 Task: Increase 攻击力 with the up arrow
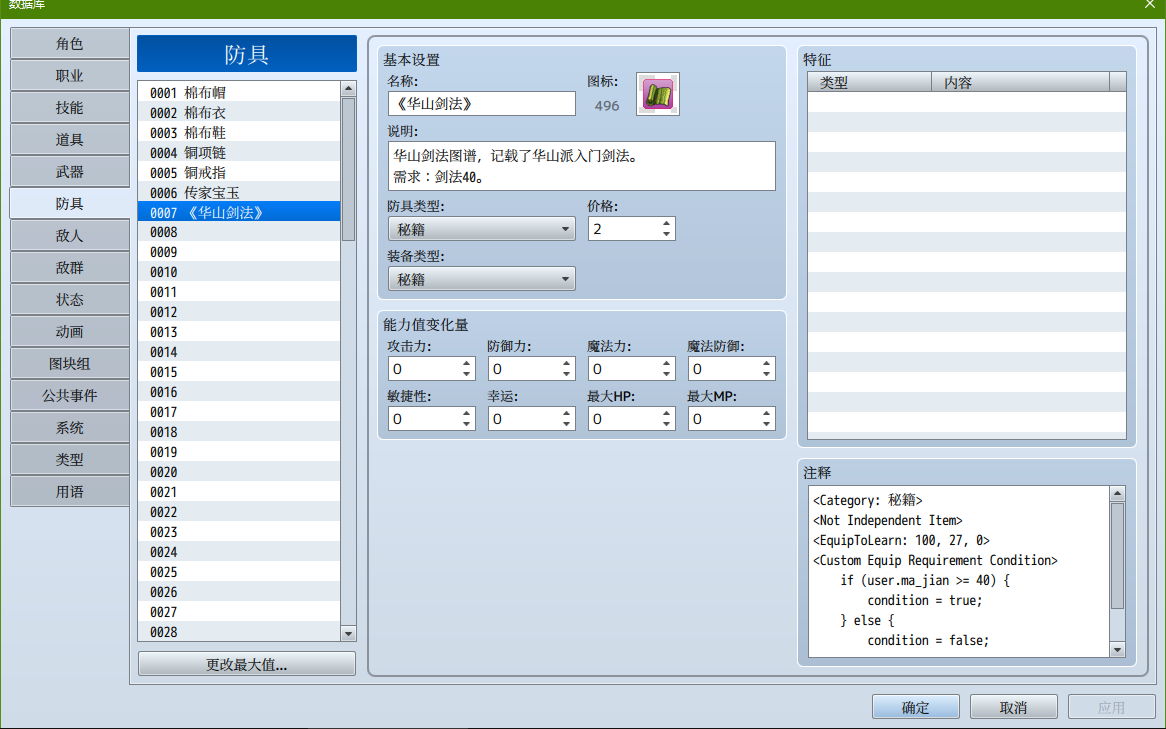click(x=466, y=363)
